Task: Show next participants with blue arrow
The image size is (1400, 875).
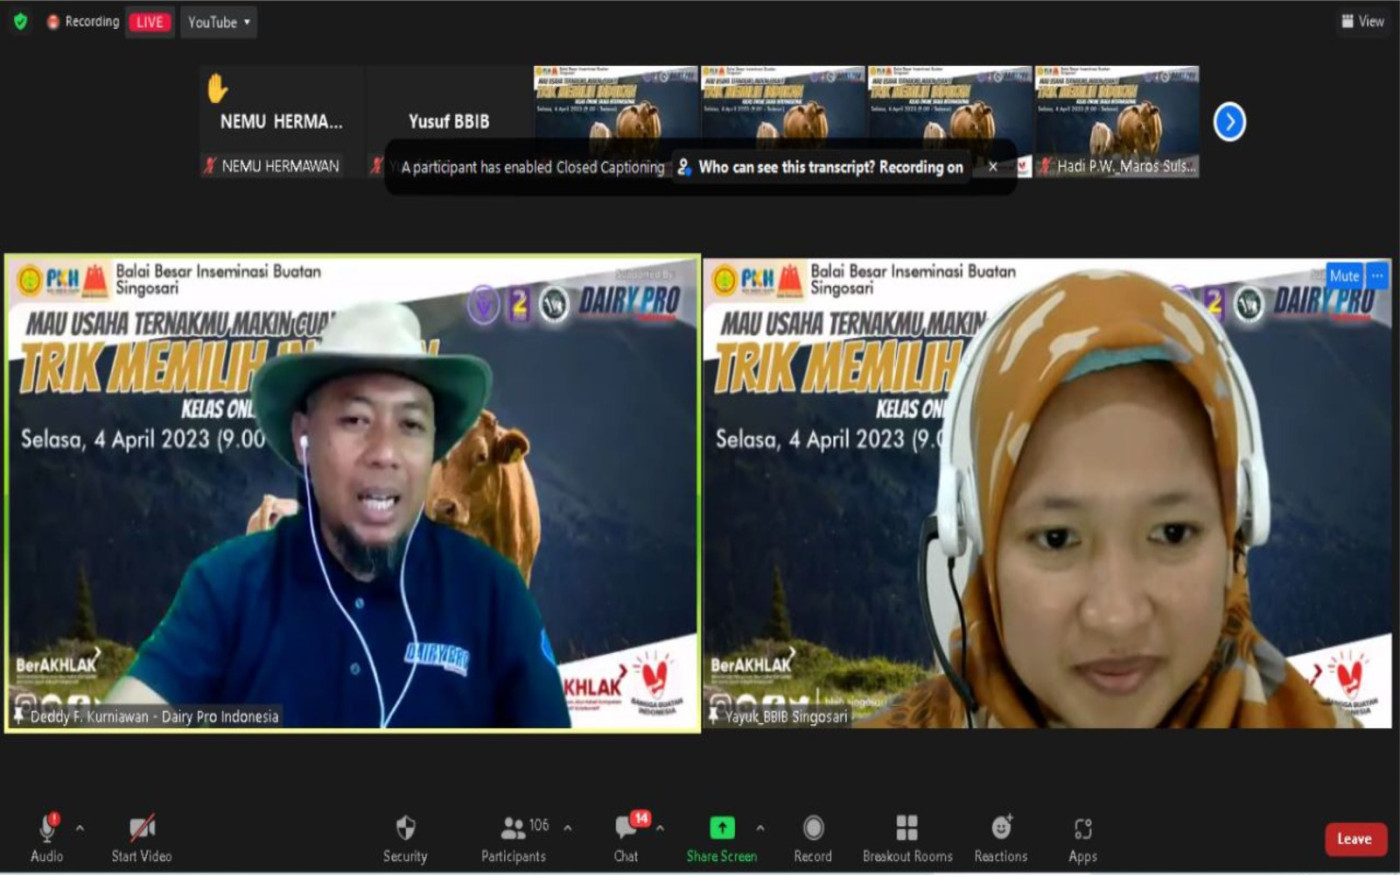Action: [1229, 122]
